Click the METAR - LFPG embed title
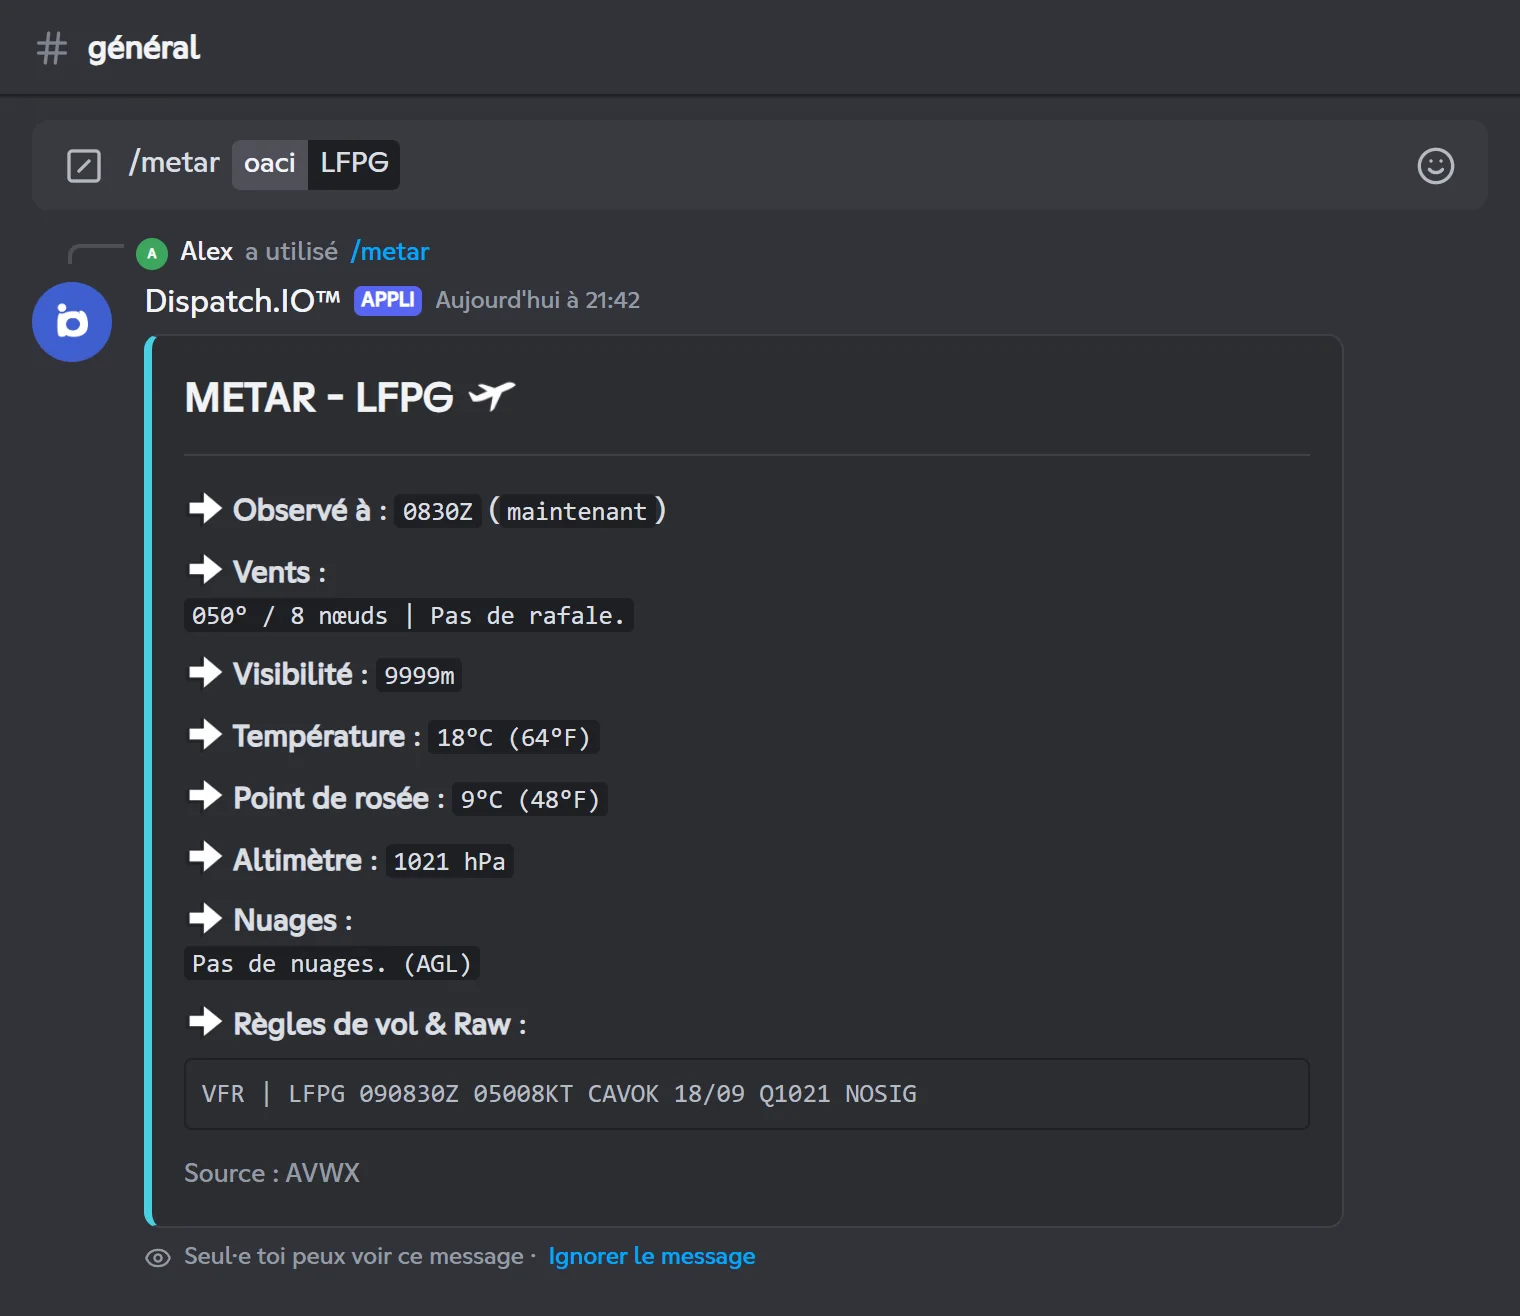 pos(319,398)
